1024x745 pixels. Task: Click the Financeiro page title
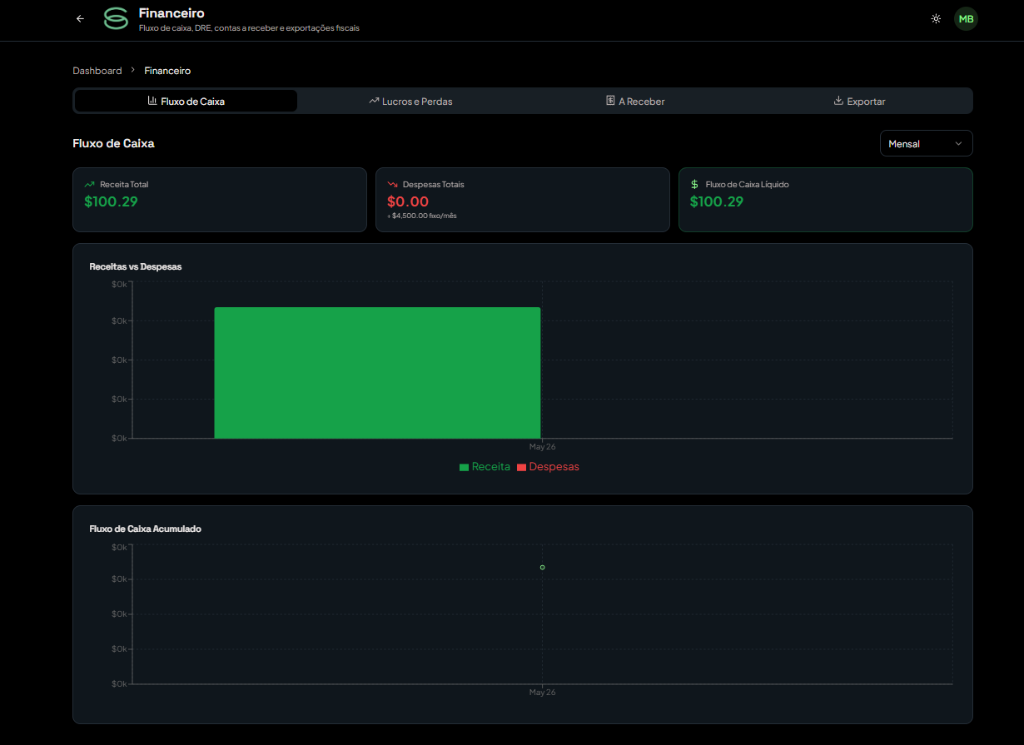tap(172, 13)
